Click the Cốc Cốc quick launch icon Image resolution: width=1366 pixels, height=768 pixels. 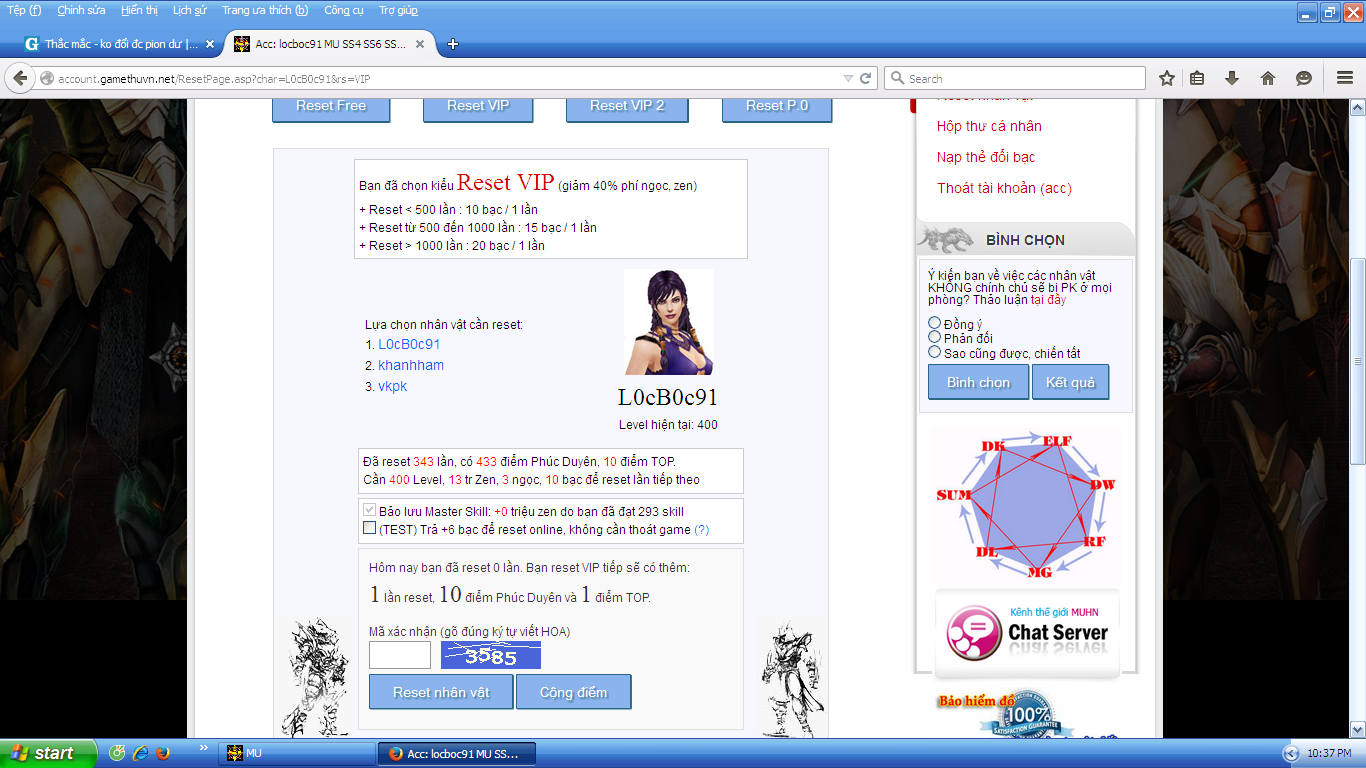click(117, 753)
